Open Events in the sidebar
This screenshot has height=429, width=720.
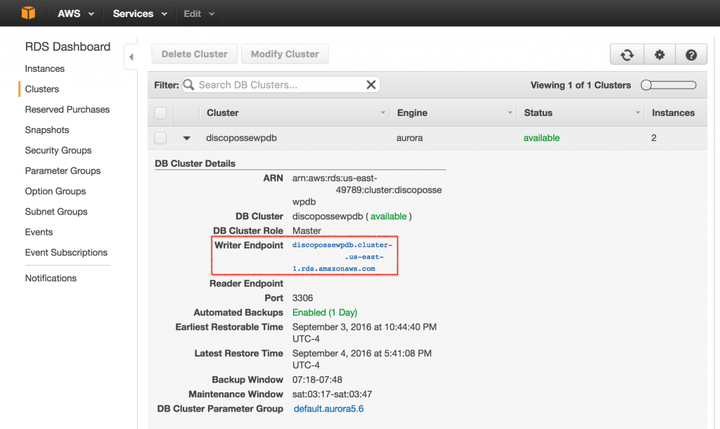tap(39, 232)
